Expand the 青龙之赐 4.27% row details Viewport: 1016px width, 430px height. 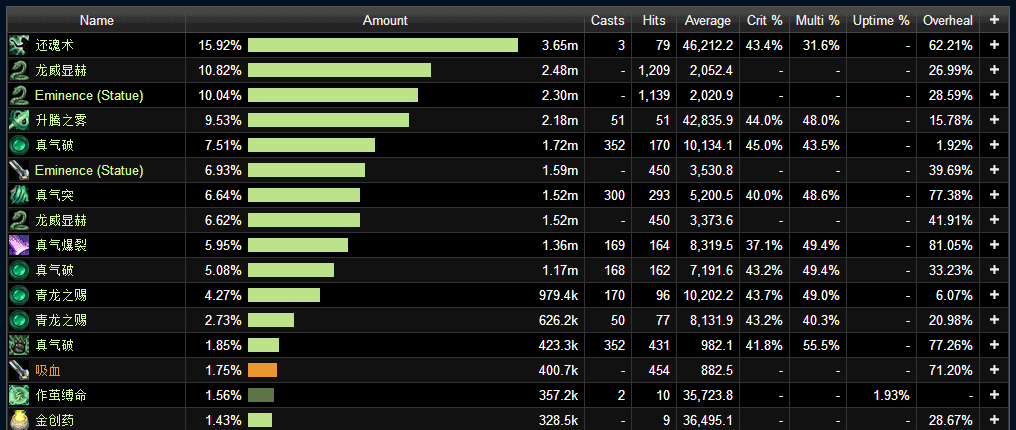click(x=995, y=296)
